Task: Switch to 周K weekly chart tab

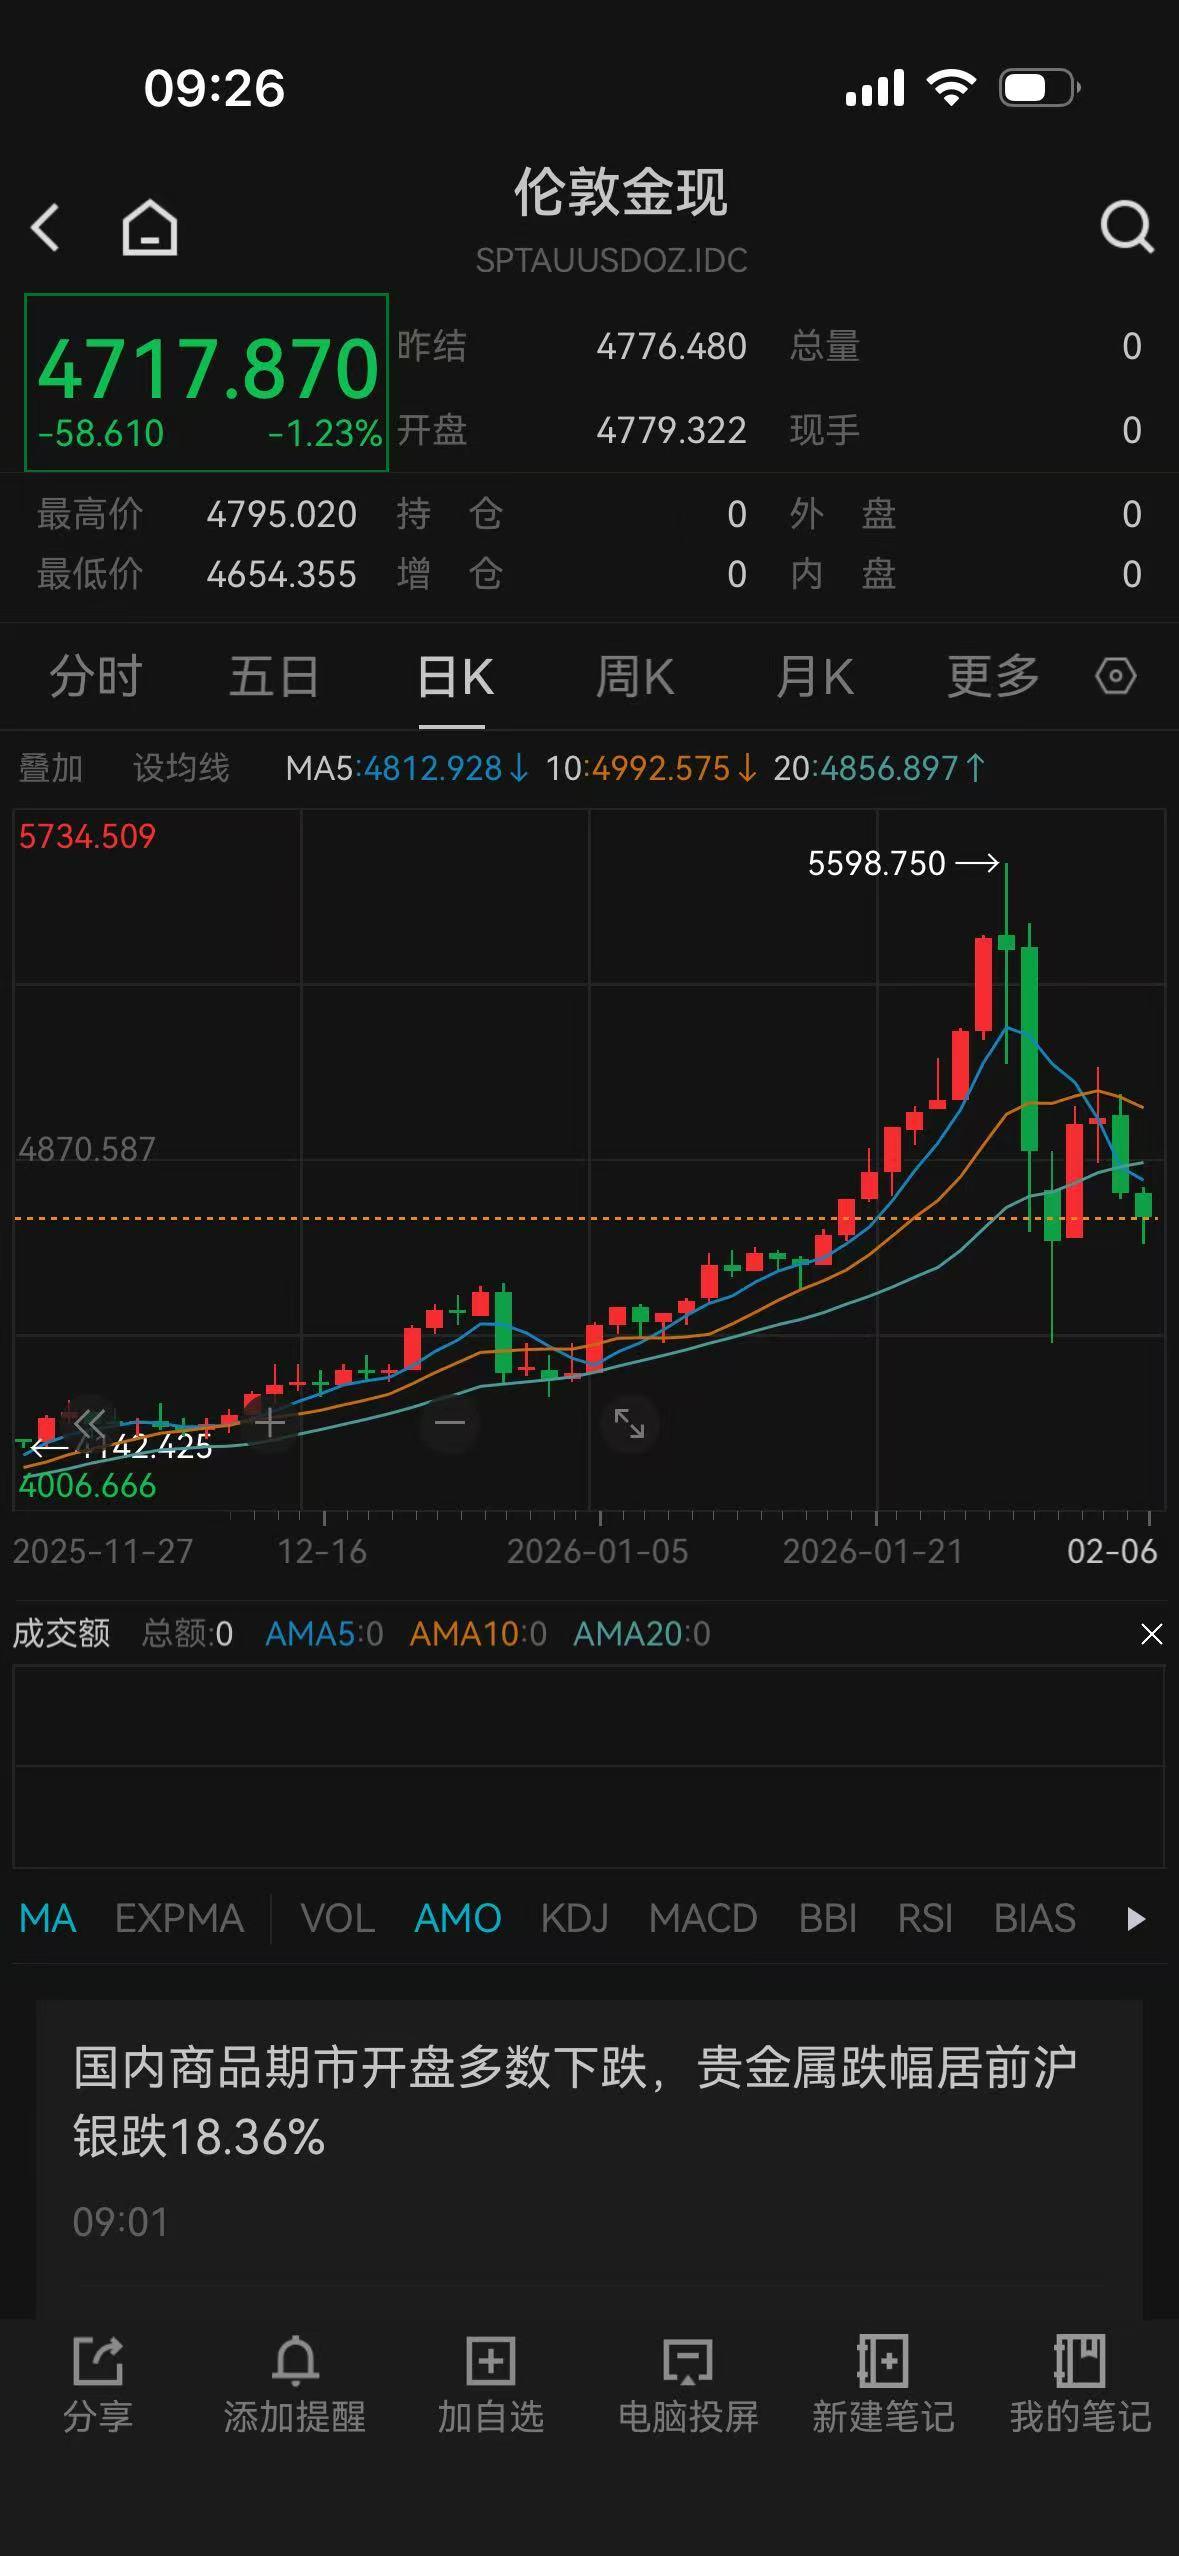Action: click(635, 677)
